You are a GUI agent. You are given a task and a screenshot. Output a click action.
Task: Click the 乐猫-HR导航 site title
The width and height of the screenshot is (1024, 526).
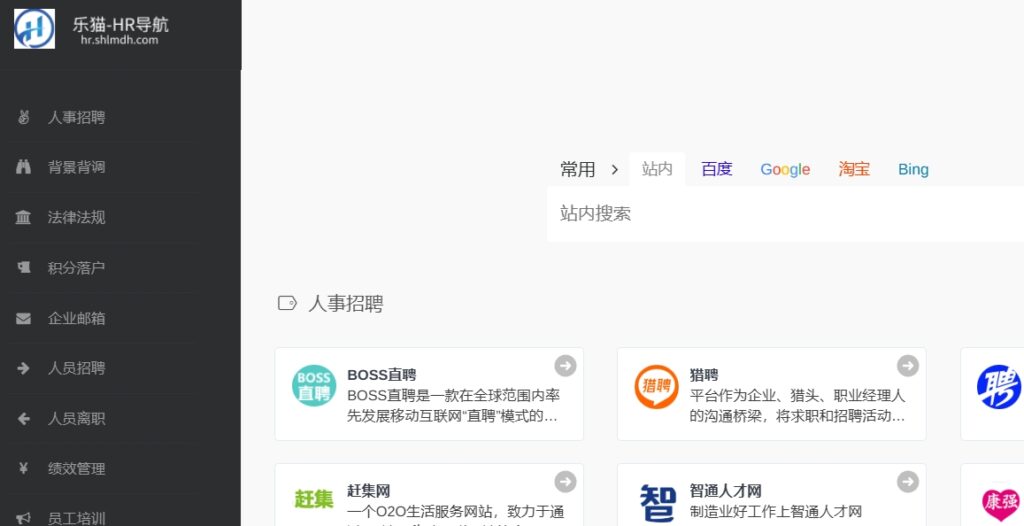(x=120, y=25)
